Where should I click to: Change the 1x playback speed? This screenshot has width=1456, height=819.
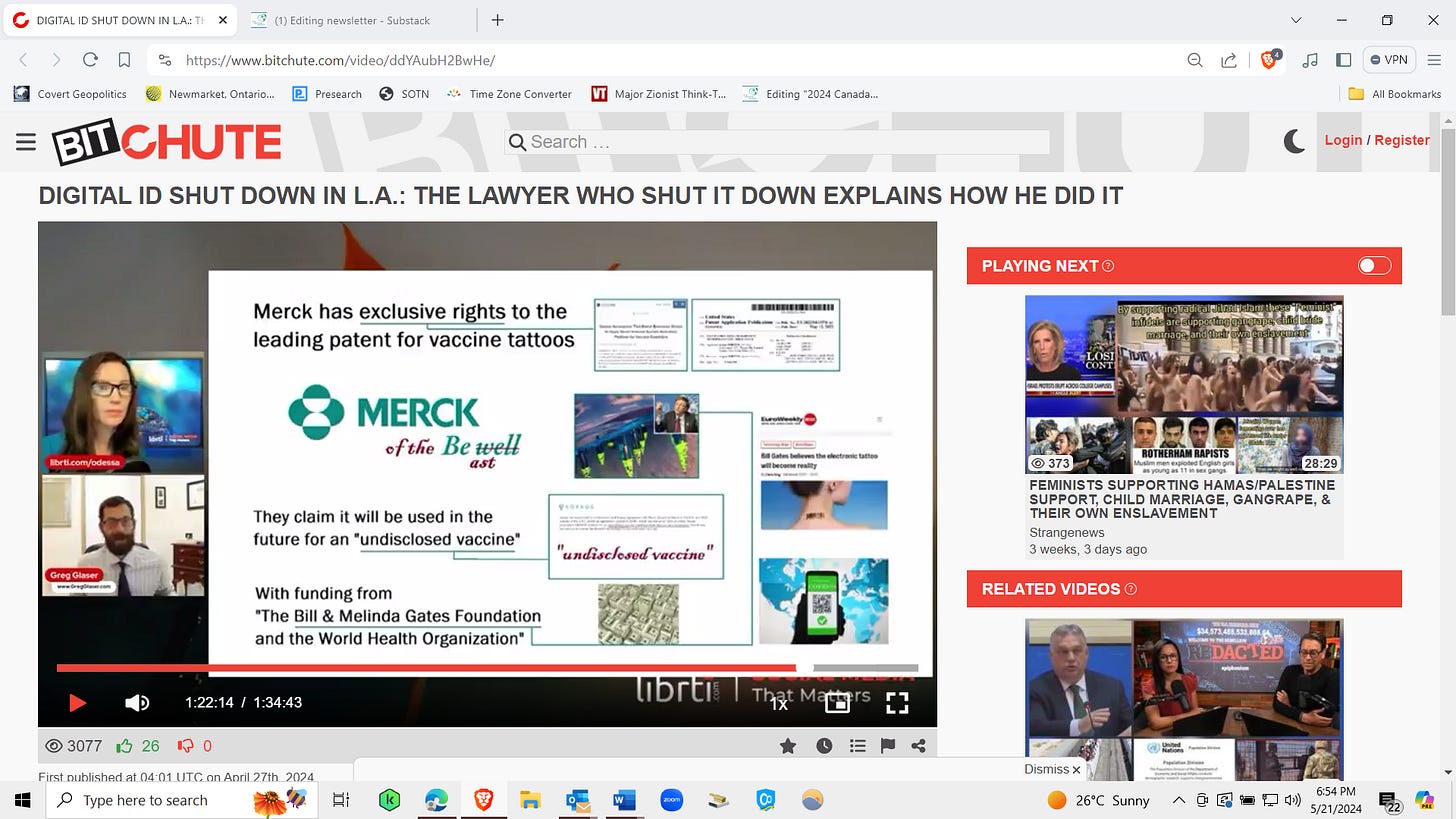[779, 704]
